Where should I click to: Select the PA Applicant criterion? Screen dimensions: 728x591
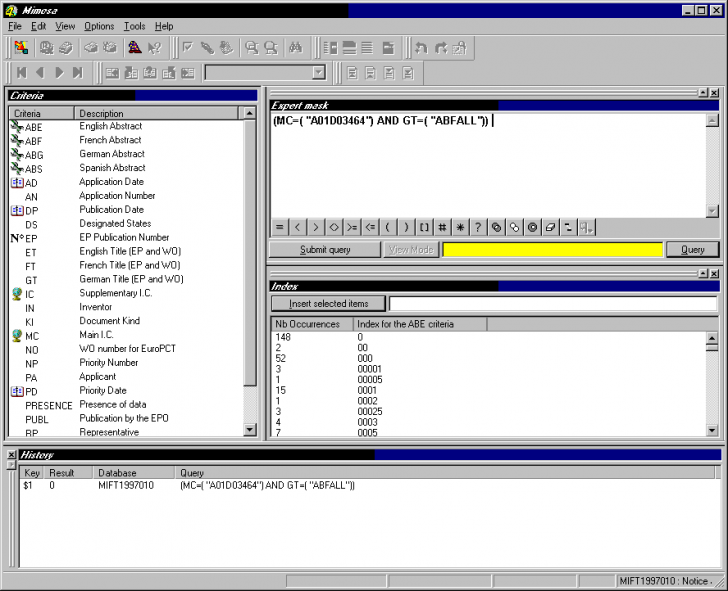click(125, 377)
